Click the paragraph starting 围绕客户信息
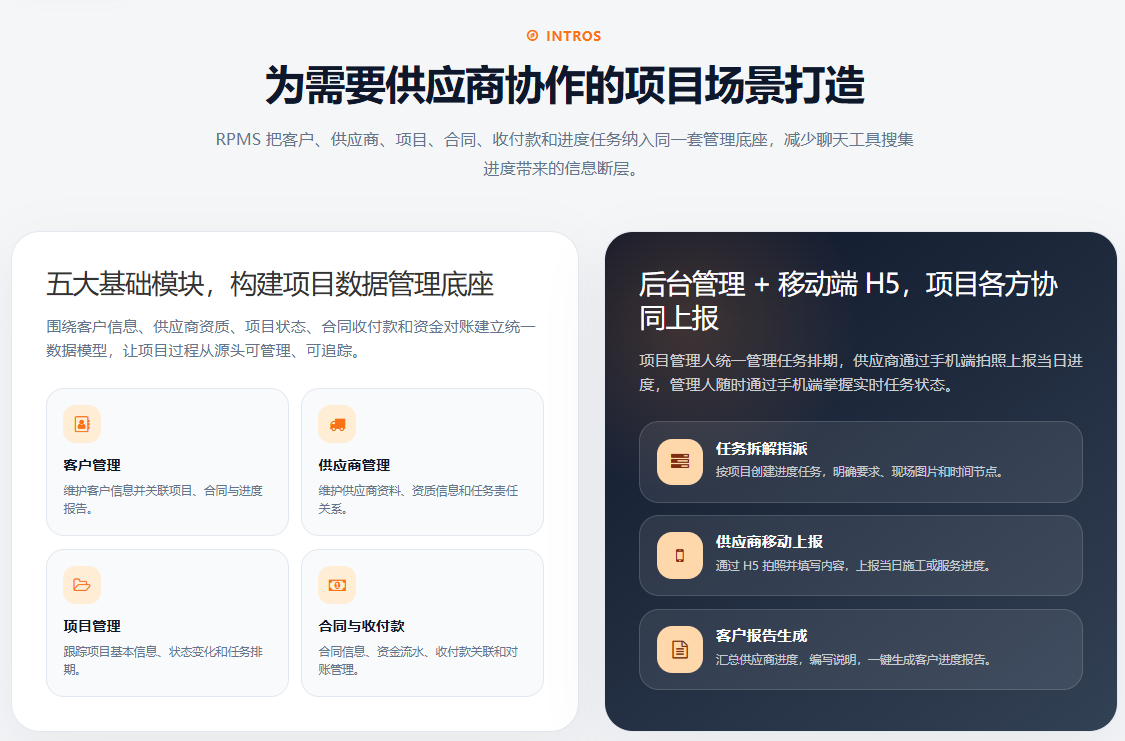This screenshot has width=1125, height=741. point(291,339)
